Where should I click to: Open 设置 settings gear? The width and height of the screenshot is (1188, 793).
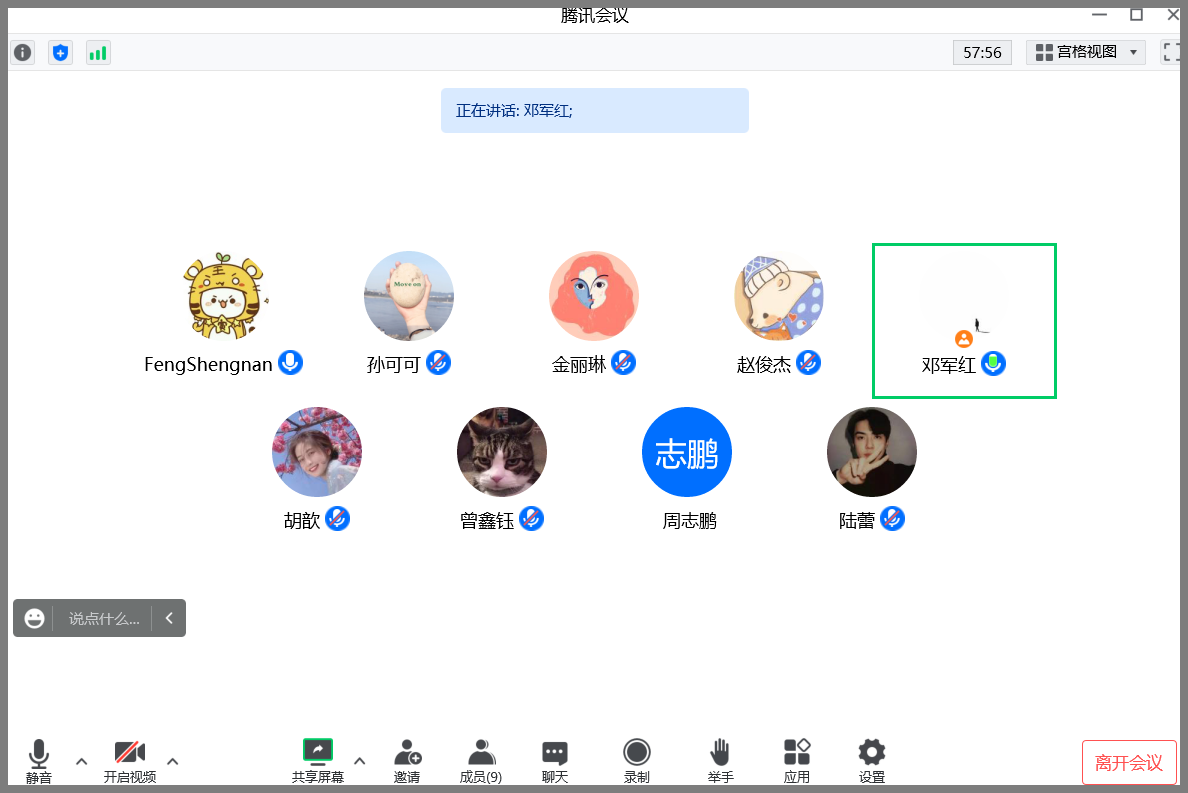point(872,760)
